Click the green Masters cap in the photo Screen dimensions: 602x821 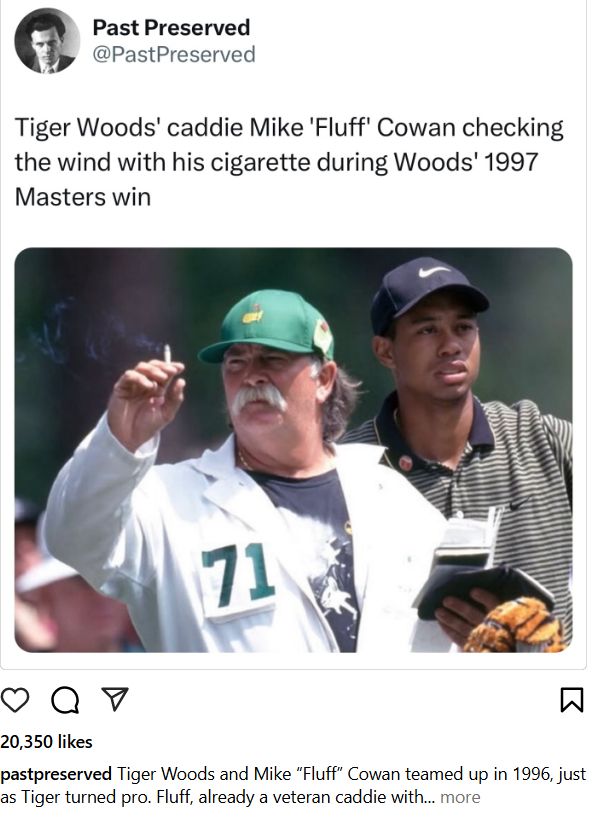(x=267, y=326)
